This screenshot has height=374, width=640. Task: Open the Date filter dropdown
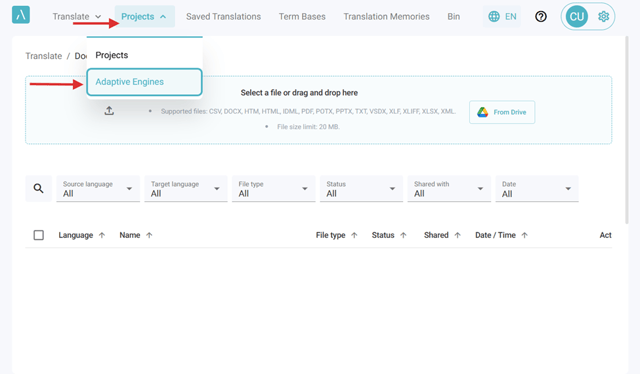537,189
